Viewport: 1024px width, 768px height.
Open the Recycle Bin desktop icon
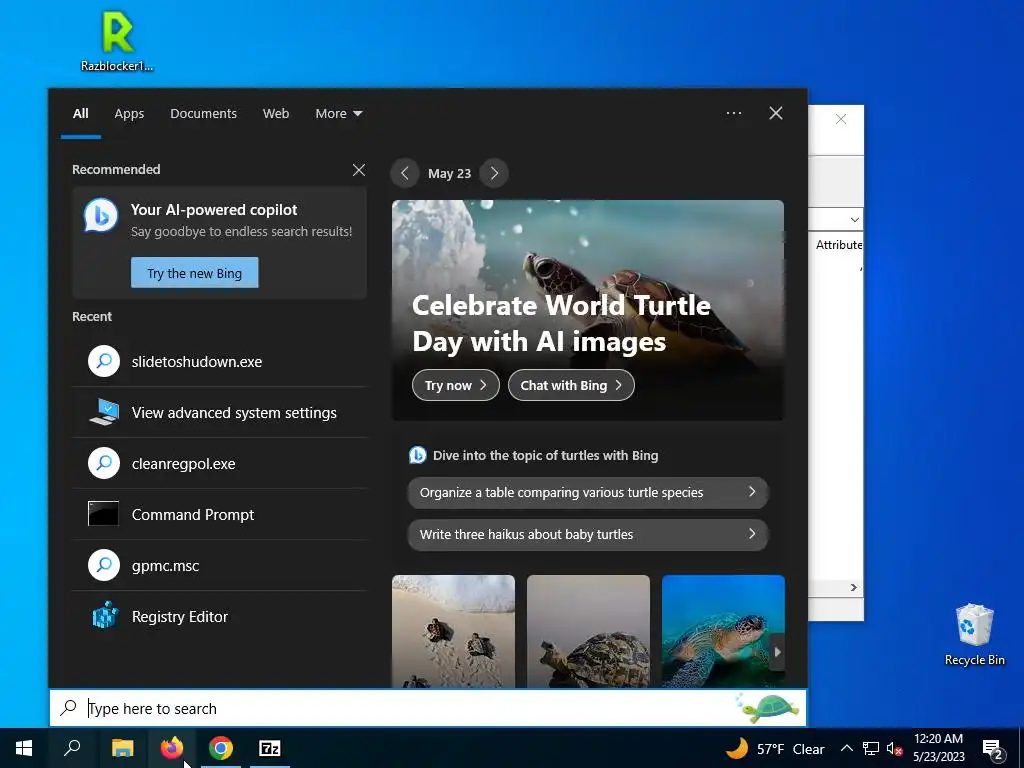[974, 634]
